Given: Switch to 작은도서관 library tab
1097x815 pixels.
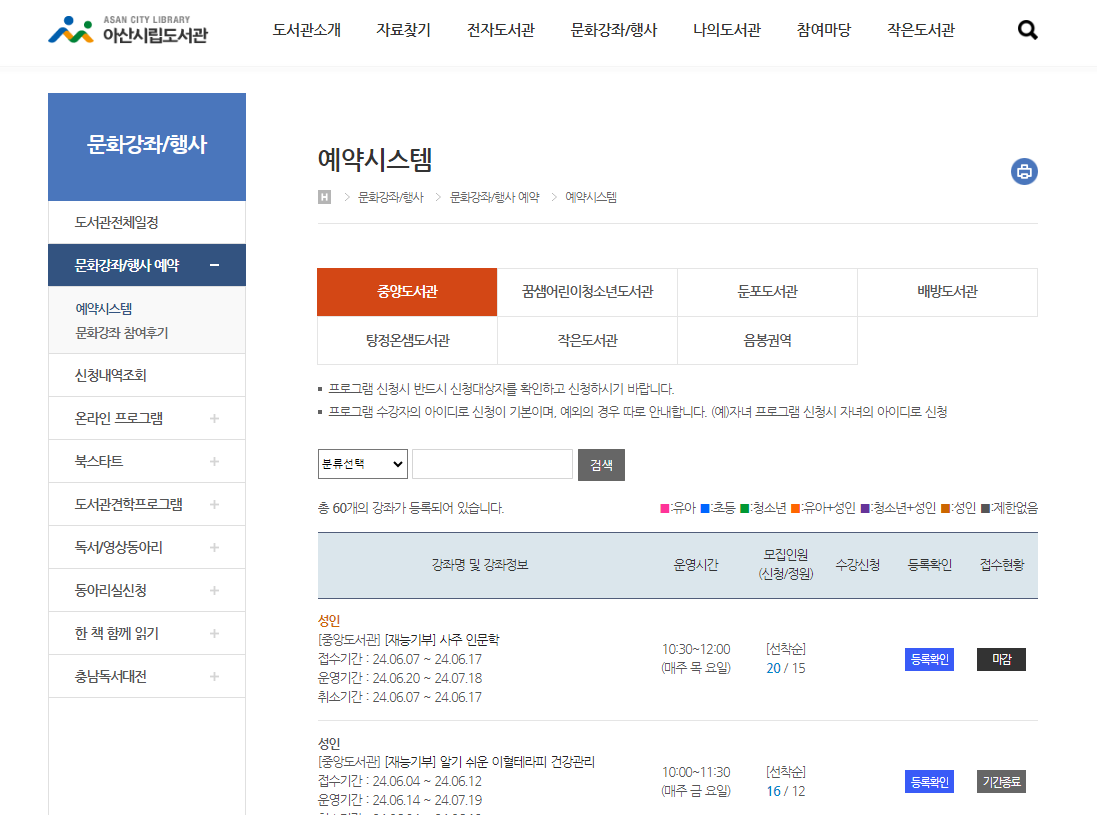Looking at the screenshot, I should 588,341.
